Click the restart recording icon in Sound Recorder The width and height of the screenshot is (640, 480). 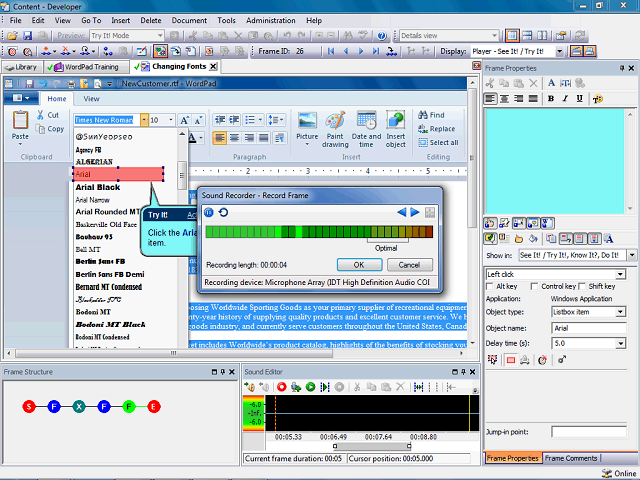(x=223, y=213)
